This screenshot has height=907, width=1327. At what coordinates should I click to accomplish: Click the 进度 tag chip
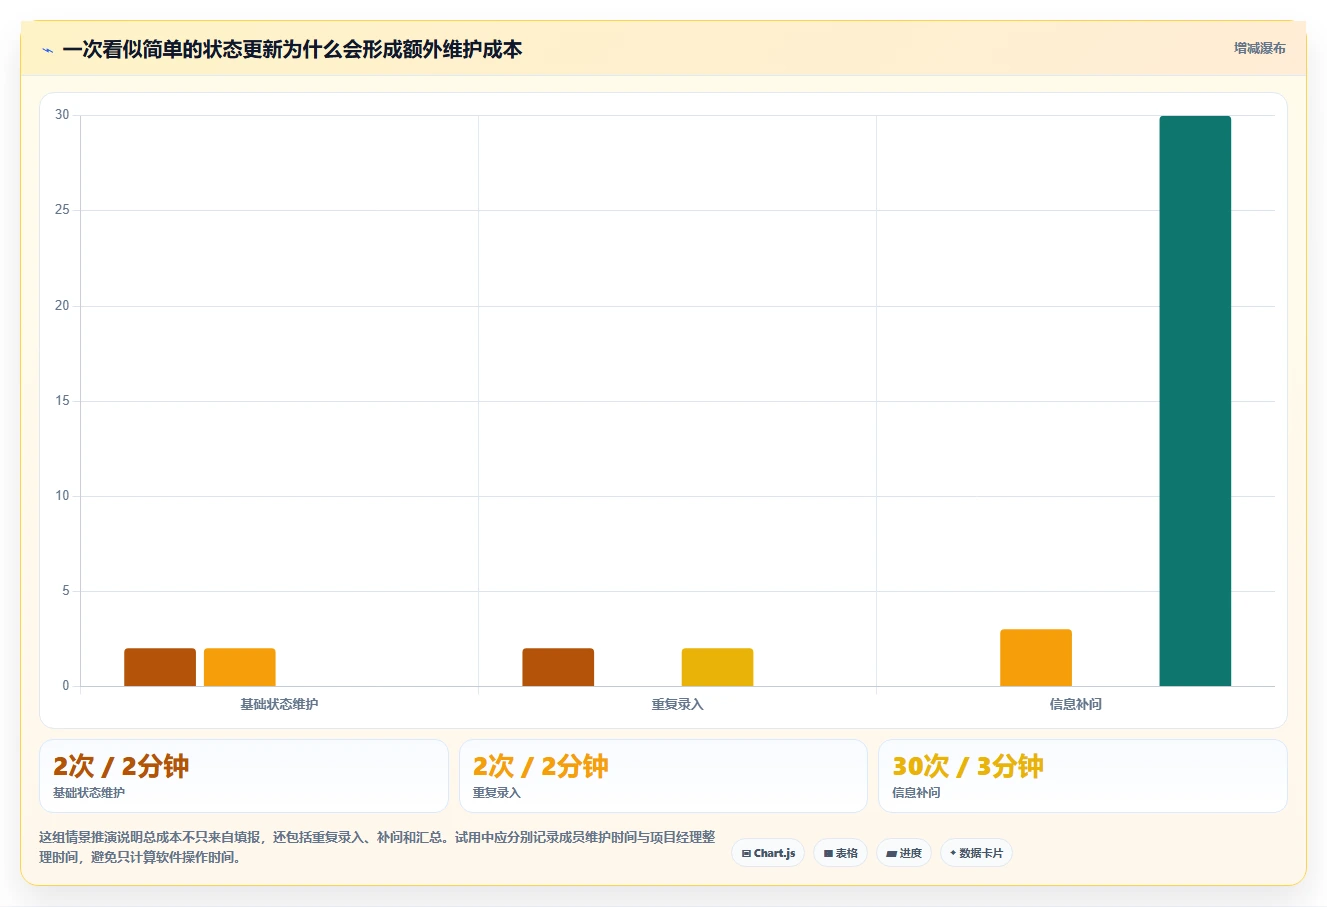click(903, 853)
